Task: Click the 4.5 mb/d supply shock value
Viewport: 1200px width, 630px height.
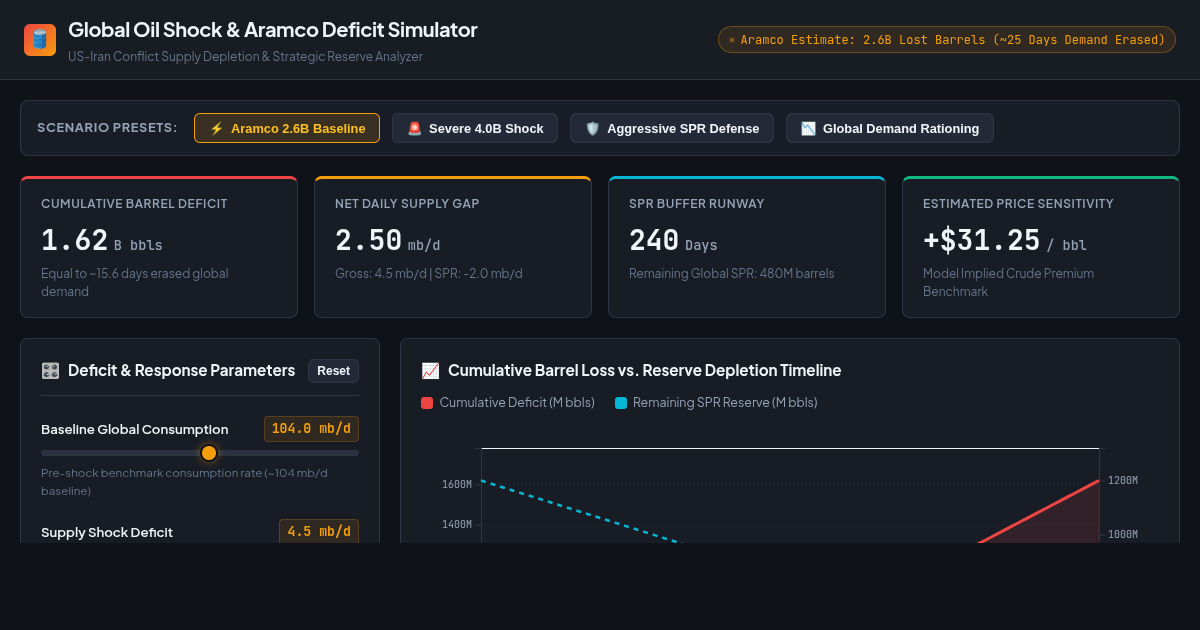Action: coord(319,532)
